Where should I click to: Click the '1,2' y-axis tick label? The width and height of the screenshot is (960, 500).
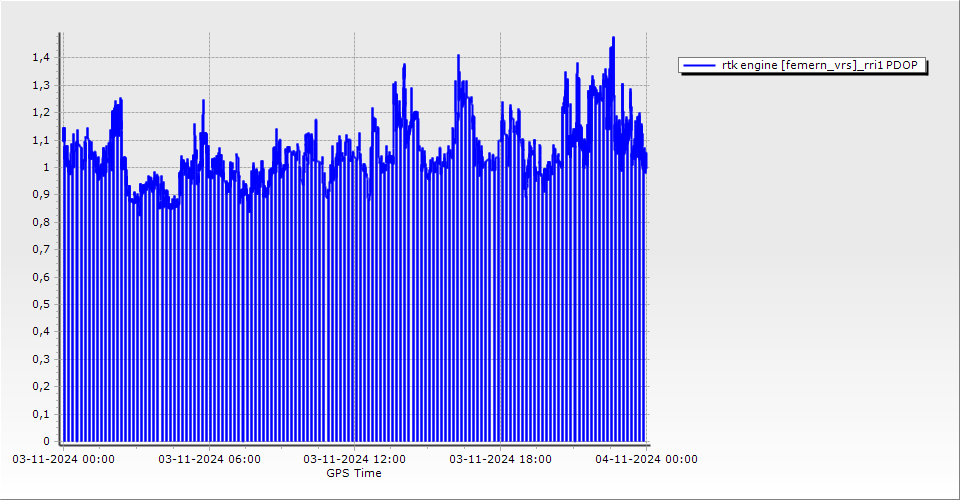[39, 113]
